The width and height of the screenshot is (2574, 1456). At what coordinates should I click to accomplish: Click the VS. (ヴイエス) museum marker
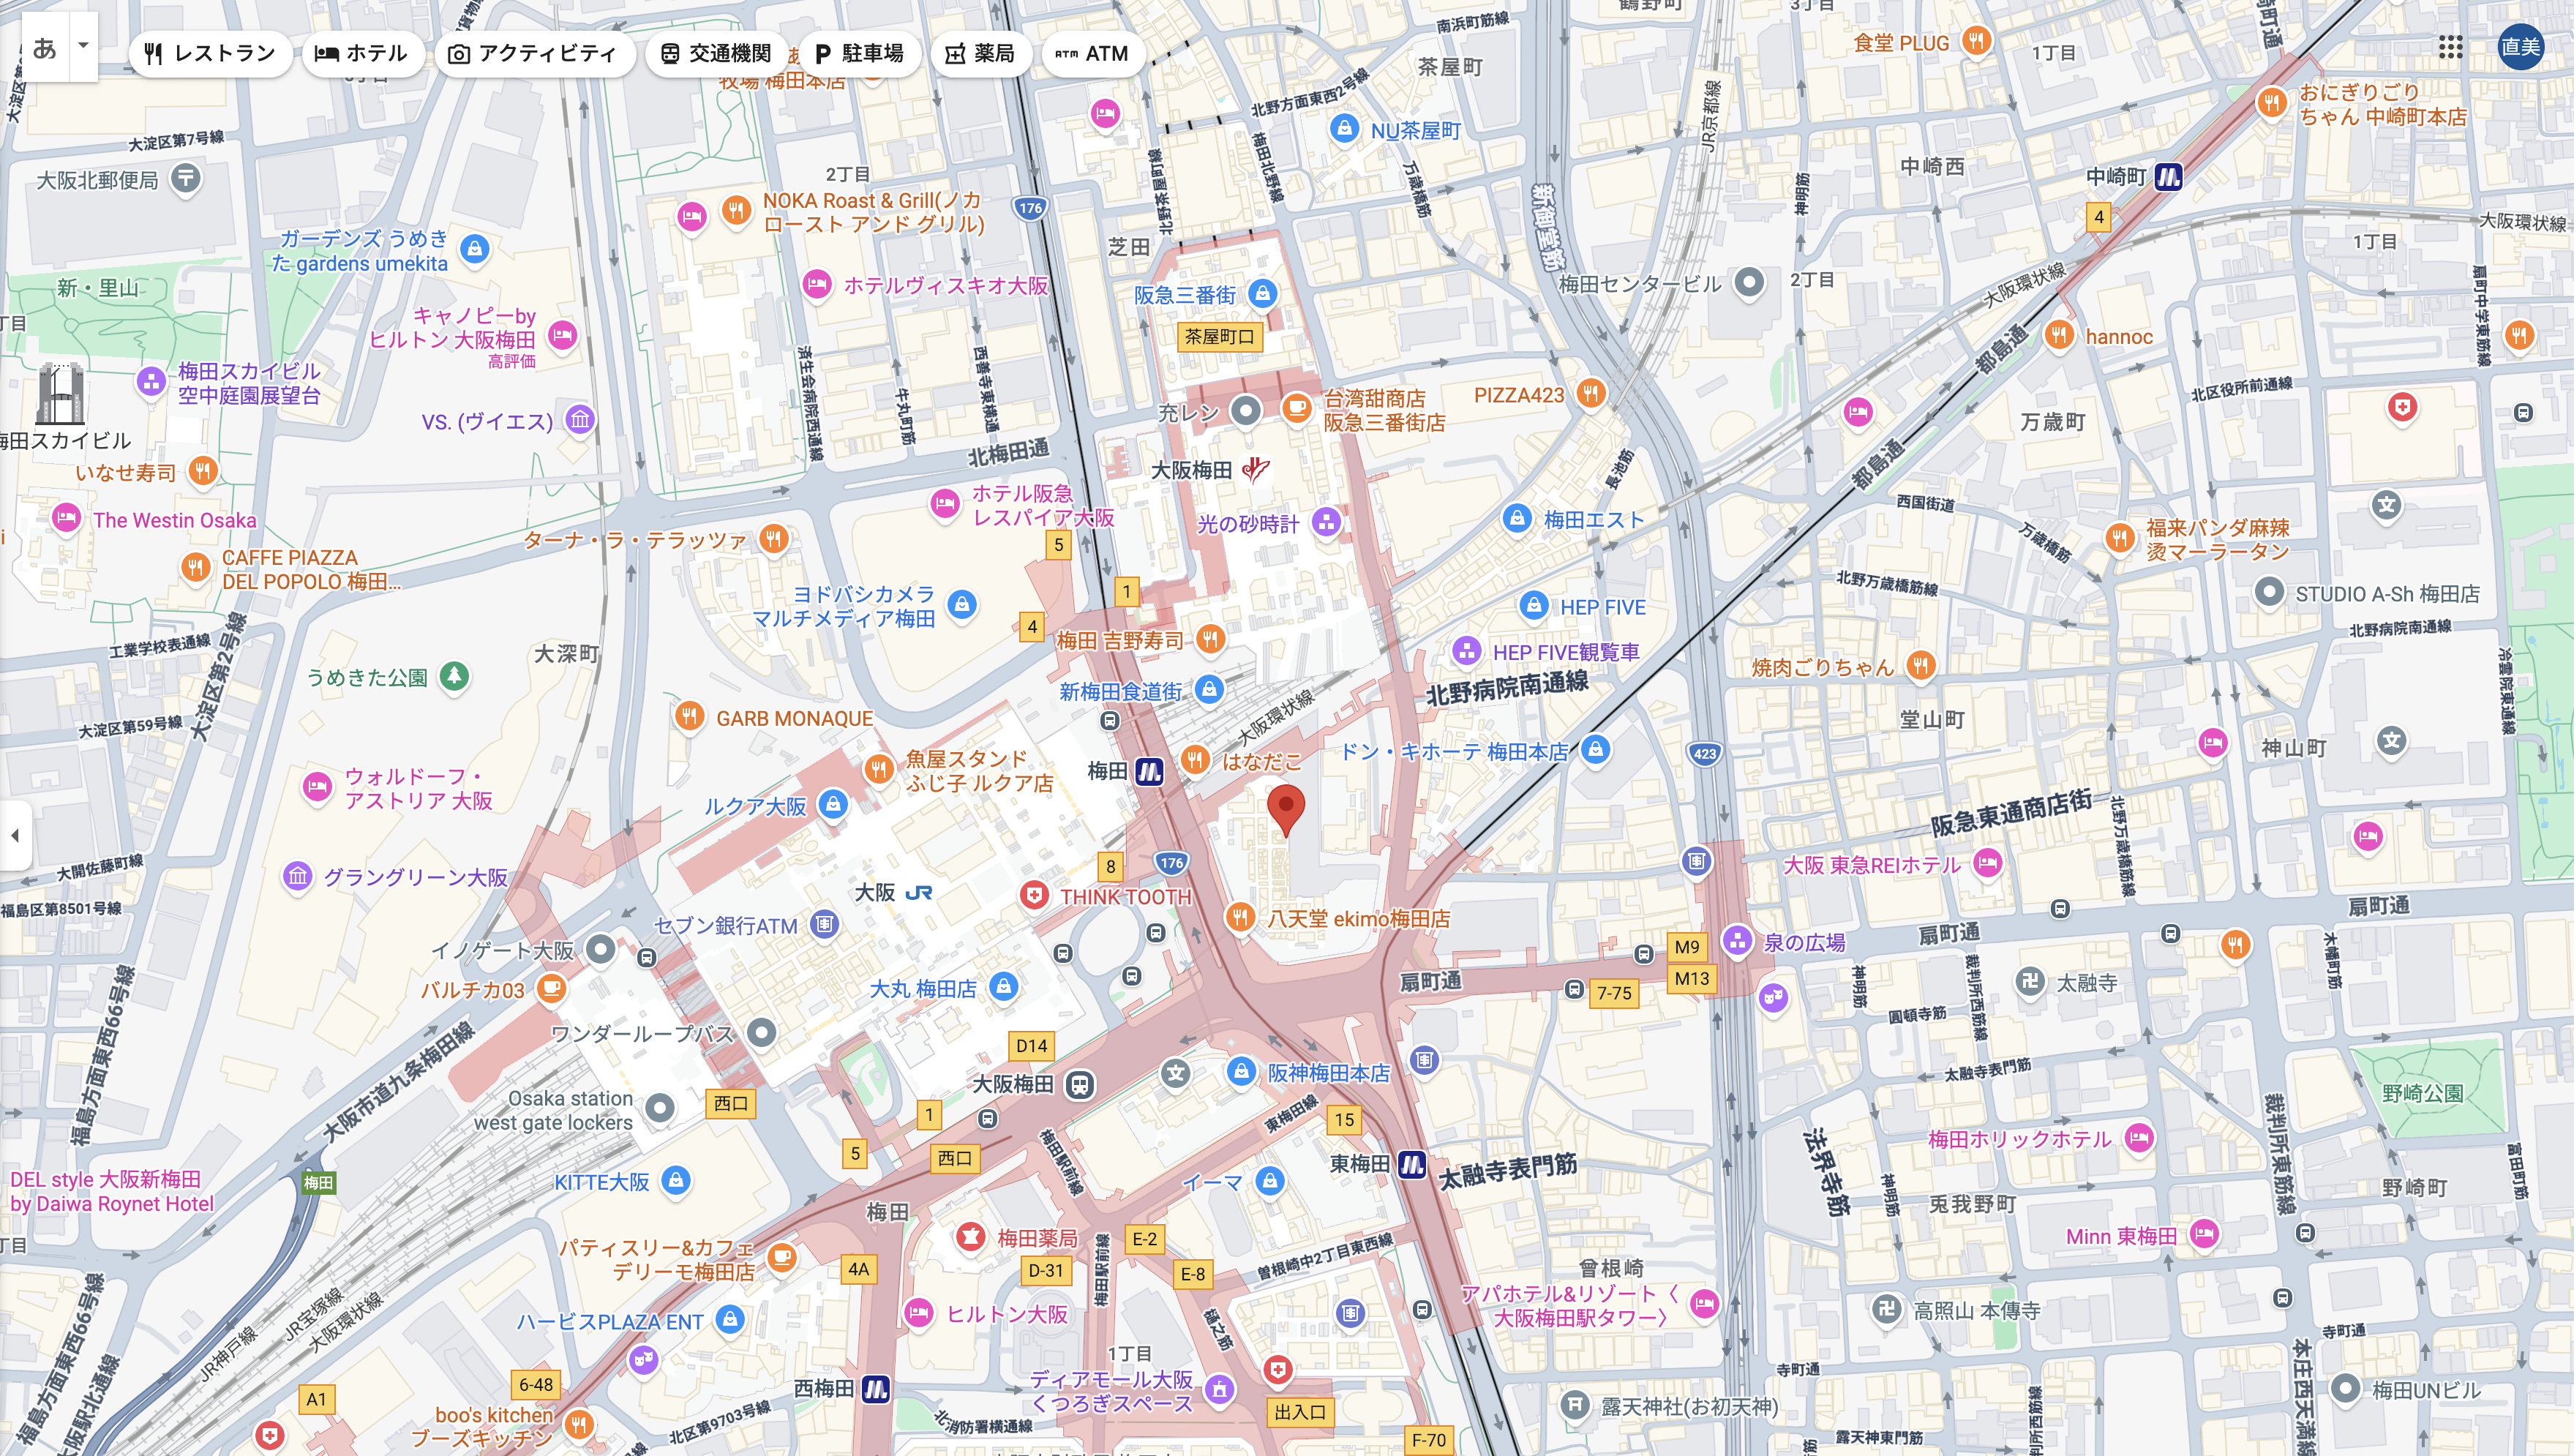click(580, 419)
